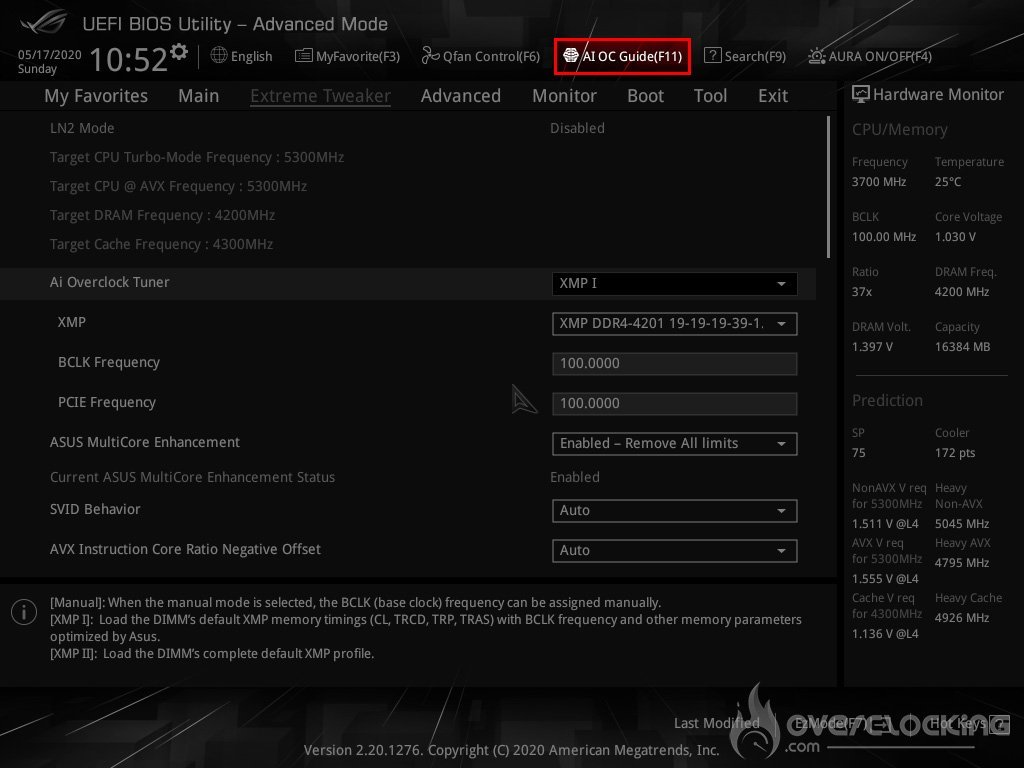1024x768 pixels.
Task: Click the info icon in help panel
Action: tap(24, 612)
